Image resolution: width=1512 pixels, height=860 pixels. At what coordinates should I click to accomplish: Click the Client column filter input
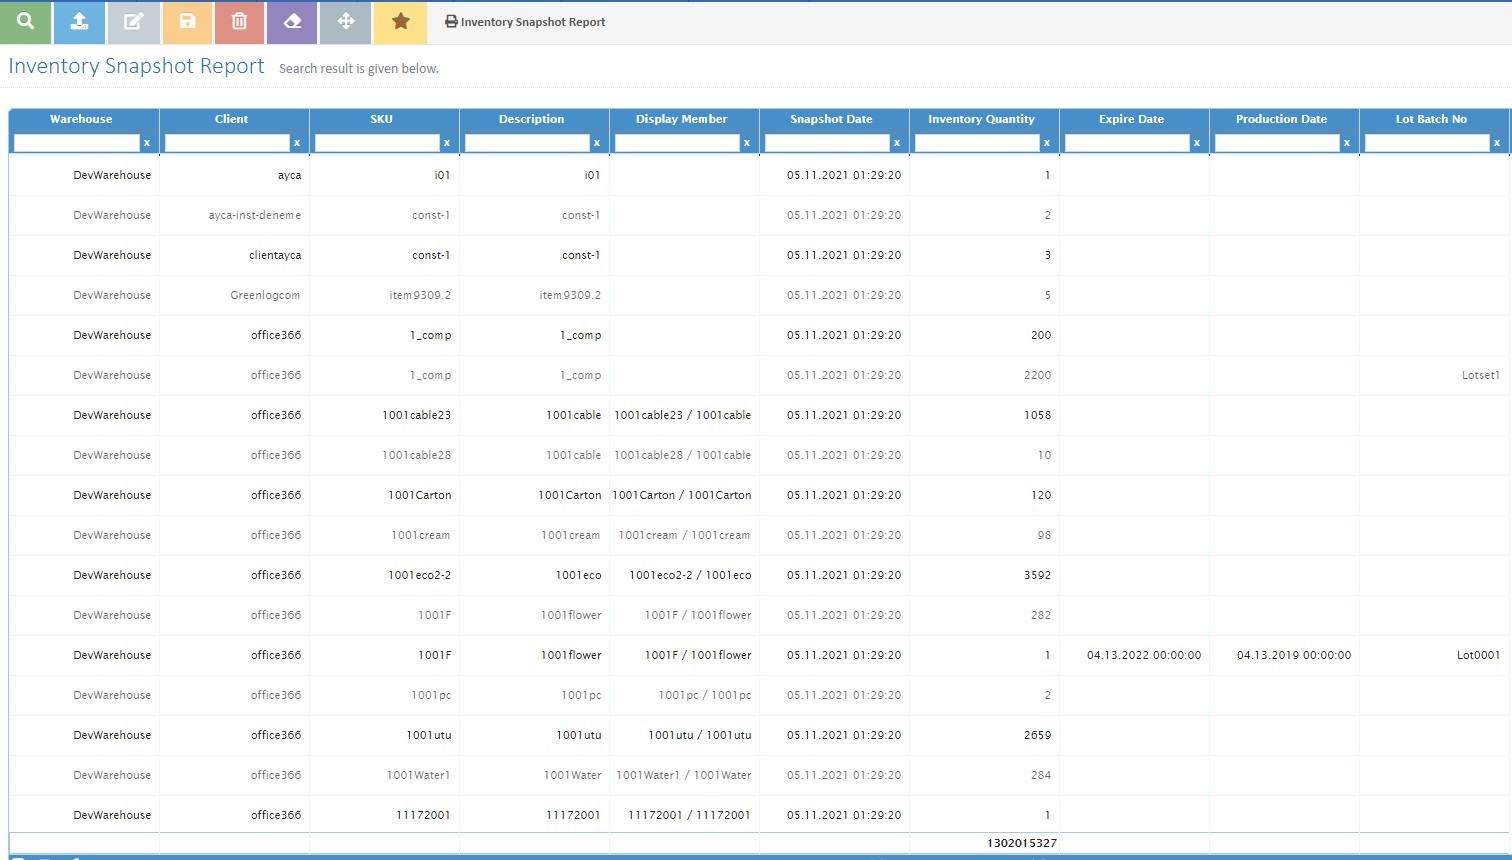(x=227, y=143)
